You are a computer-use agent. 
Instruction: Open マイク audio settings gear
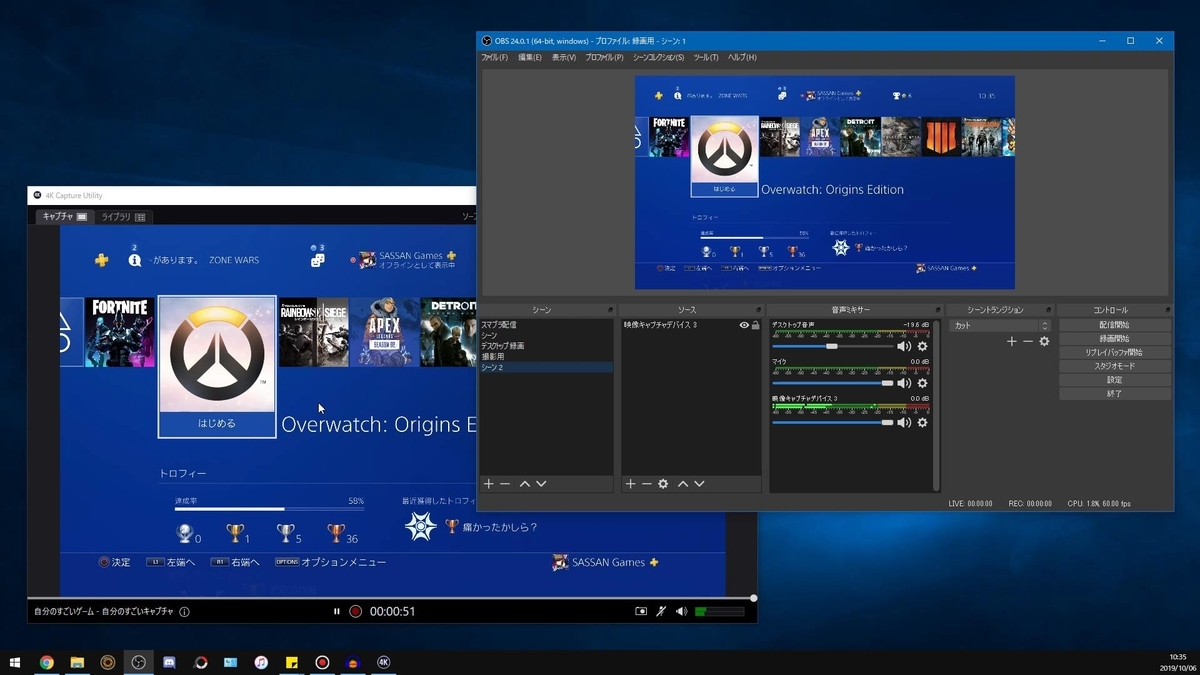(922, 383)
